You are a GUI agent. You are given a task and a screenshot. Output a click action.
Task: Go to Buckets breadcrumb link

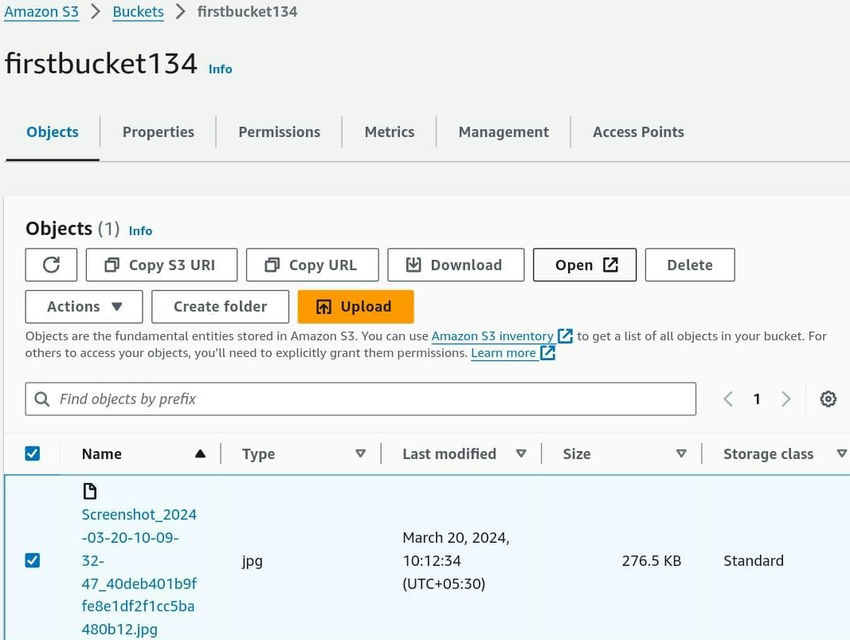[x=138, y=12]
